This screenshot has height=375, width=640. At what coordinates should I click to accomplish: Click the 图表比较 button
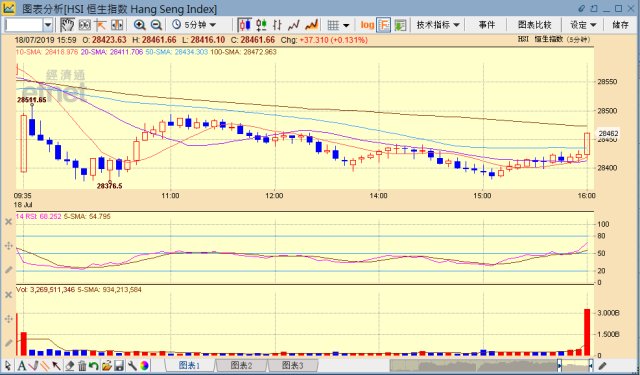click(534, 25)
